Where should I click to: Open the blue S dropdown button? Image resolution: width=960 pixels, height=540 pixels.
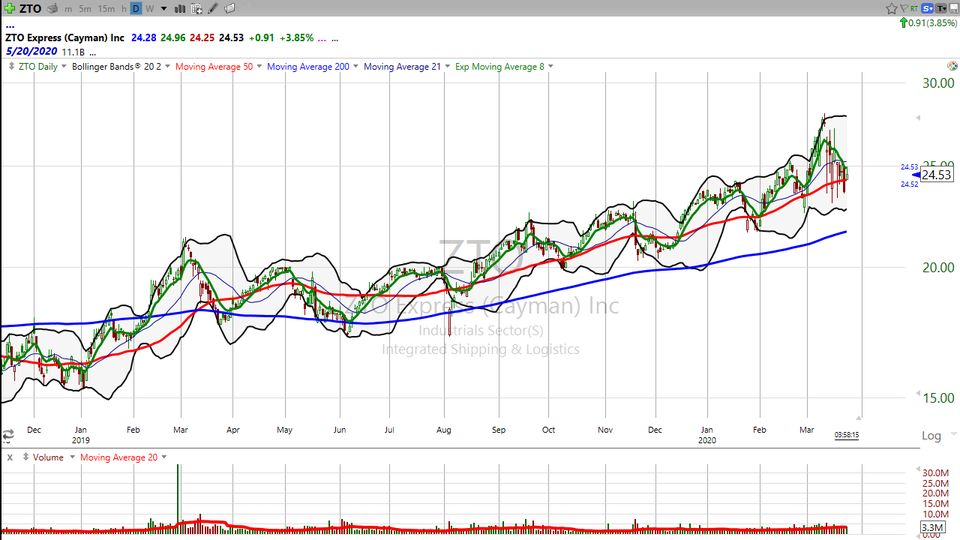coord(928,9)
